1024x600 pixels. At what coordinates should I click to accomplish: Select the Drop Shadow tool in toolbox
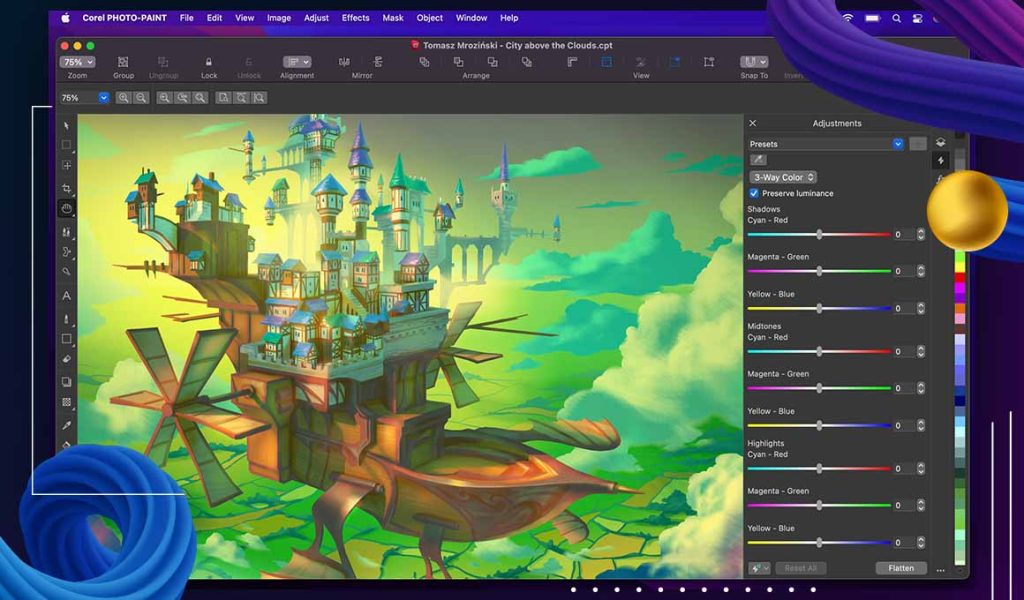(x=66, y=381)
